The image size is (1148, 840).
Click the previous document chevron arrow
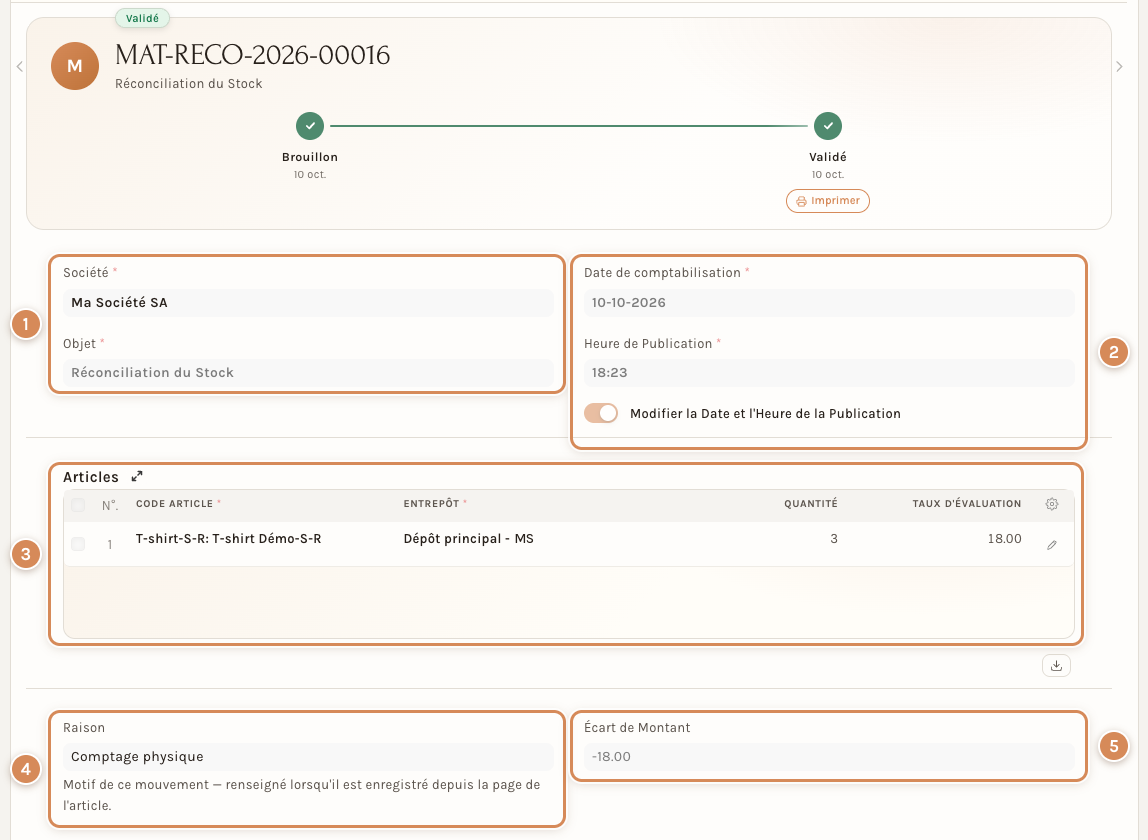(20, 67)
